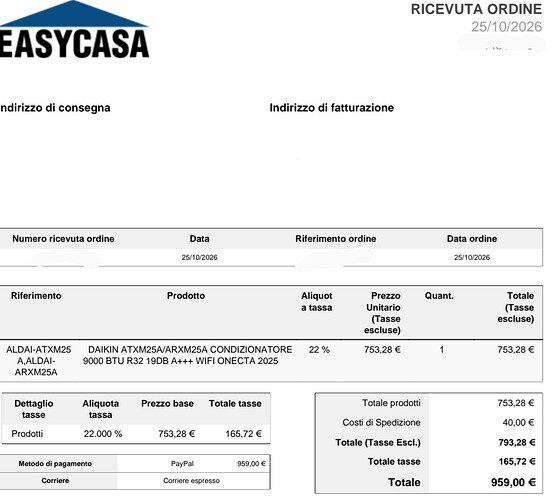Click the Totale tasse value 165,72 € in tax detail
Viewport: 554px width, 499px height.
(x=243, y=434)
